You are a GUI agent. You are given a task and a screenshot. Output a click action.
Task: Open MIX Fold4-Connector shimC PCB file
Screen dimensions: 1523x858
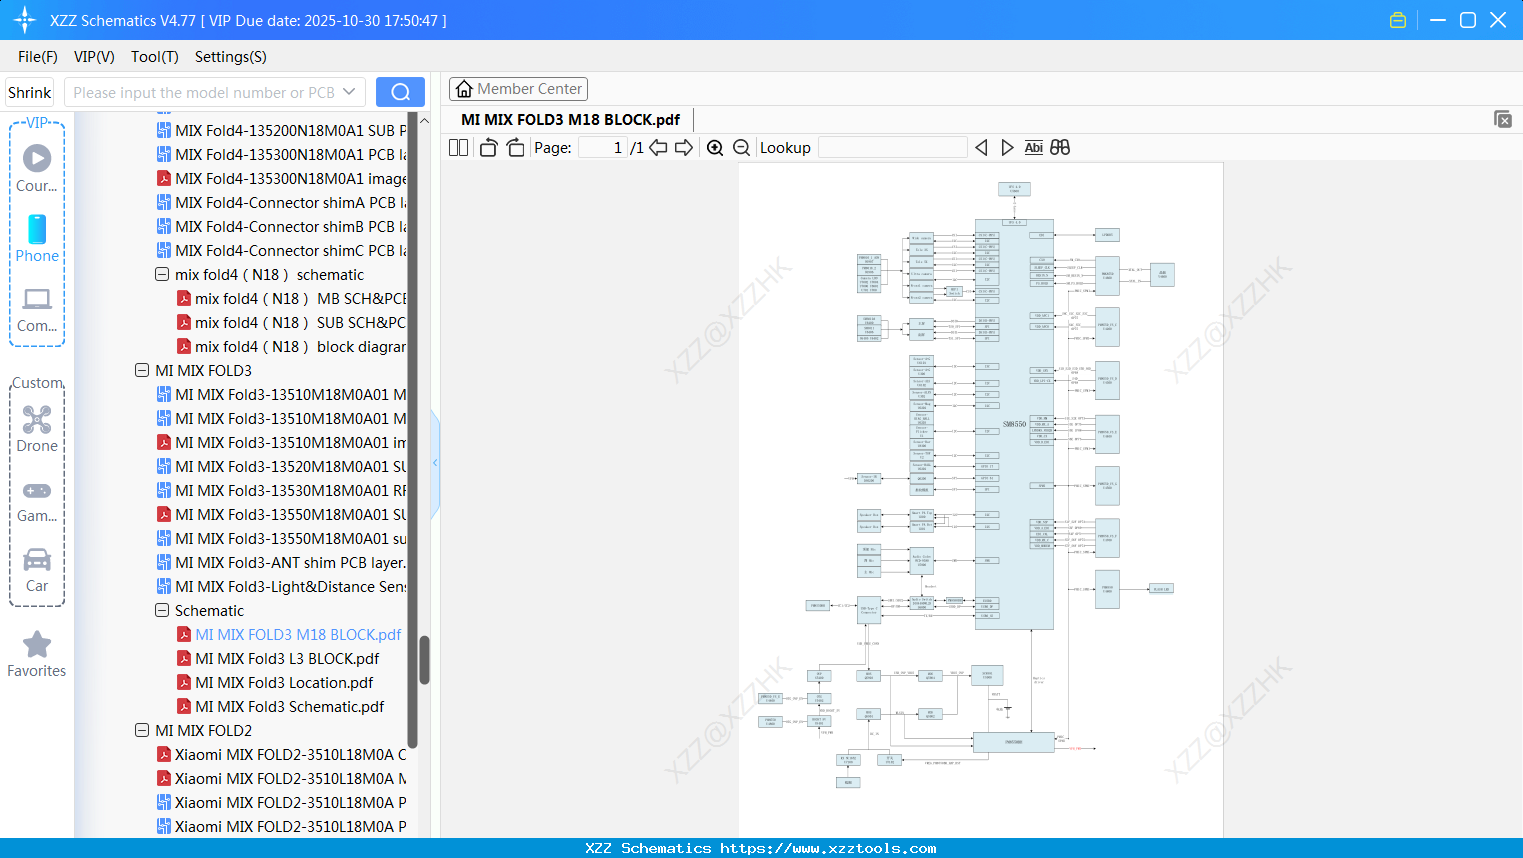282,250
